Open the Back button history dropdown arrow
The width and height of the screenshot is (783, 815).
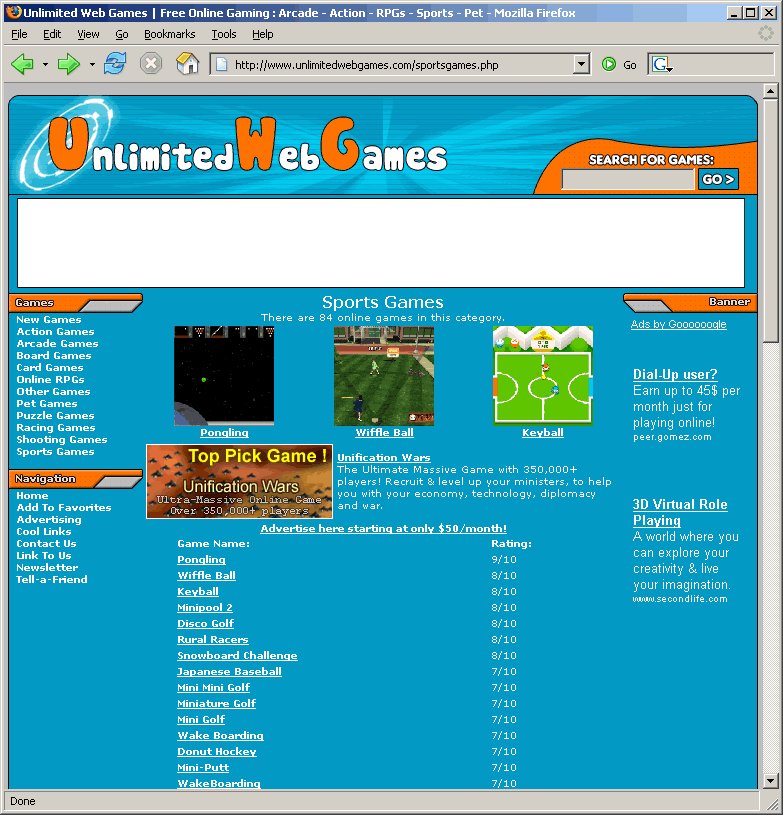[x=45, y=65]
